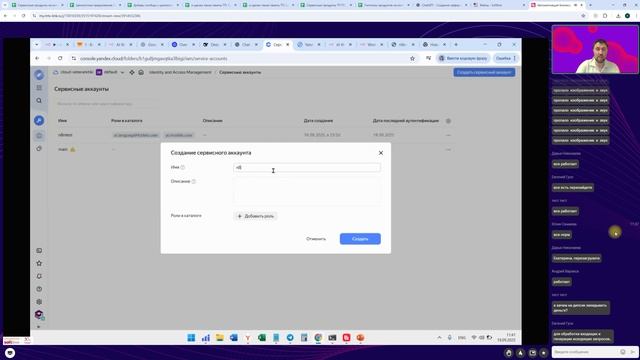
Task: Click the Identity and Access Management breadcrumb
Action: pyautogui.click(x=180, y=72)
